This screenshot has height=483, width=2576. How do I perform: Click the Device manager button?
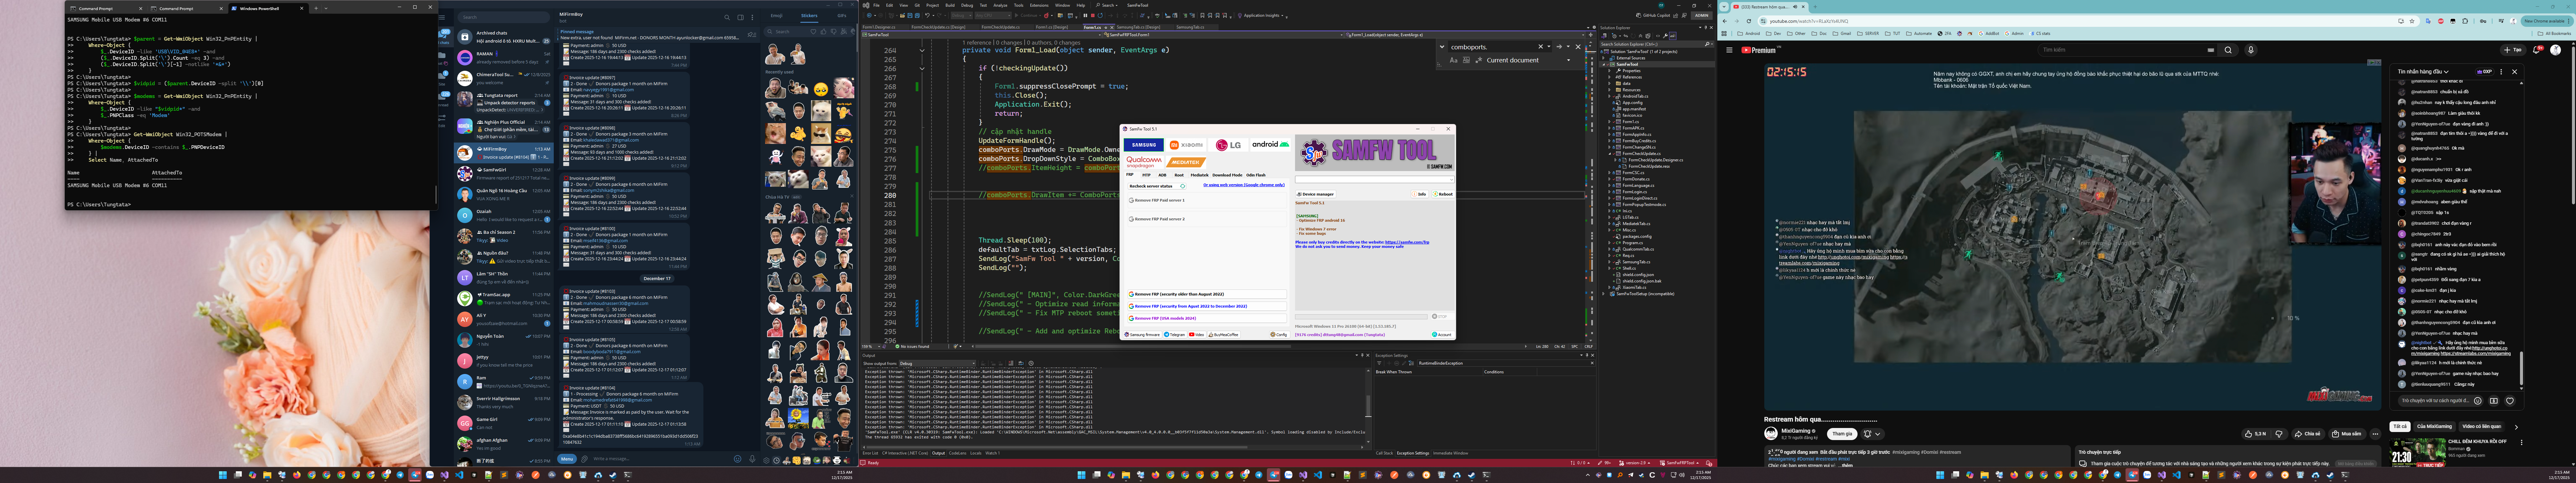[x=1316, y=194]
